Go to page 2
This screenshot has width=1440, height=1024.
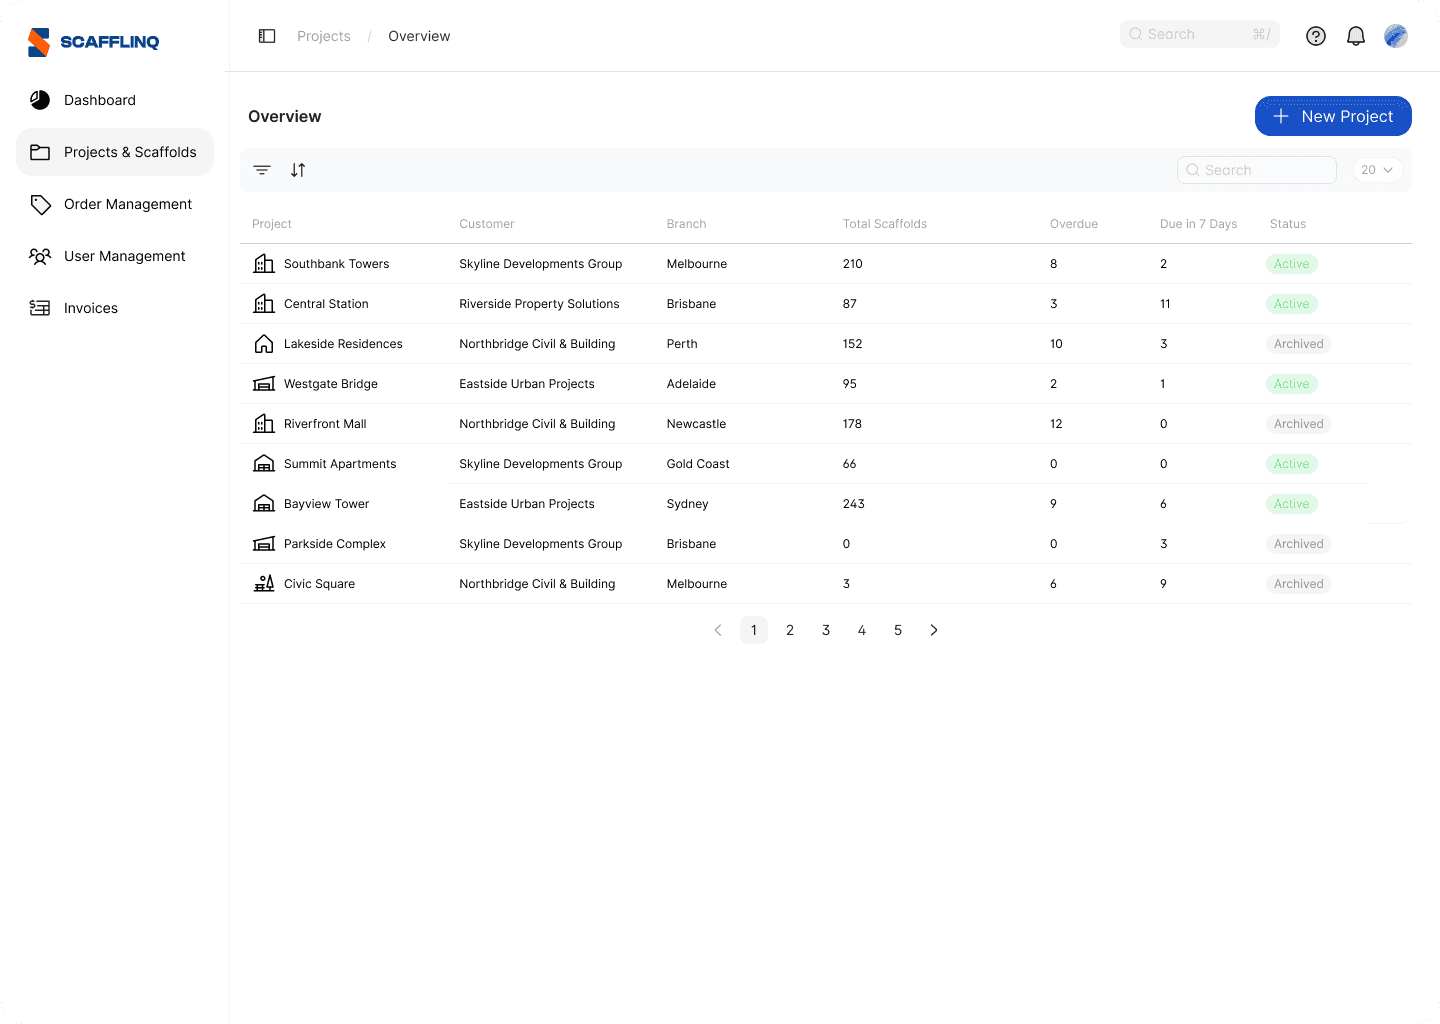point(790,630)
